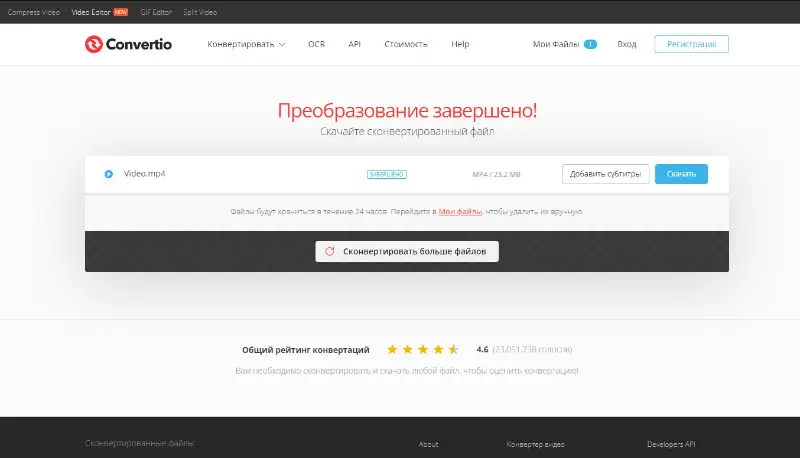Open the Video Editor tool
The height and width of the screenshot is (458, 800).
(x=92, y=12)
